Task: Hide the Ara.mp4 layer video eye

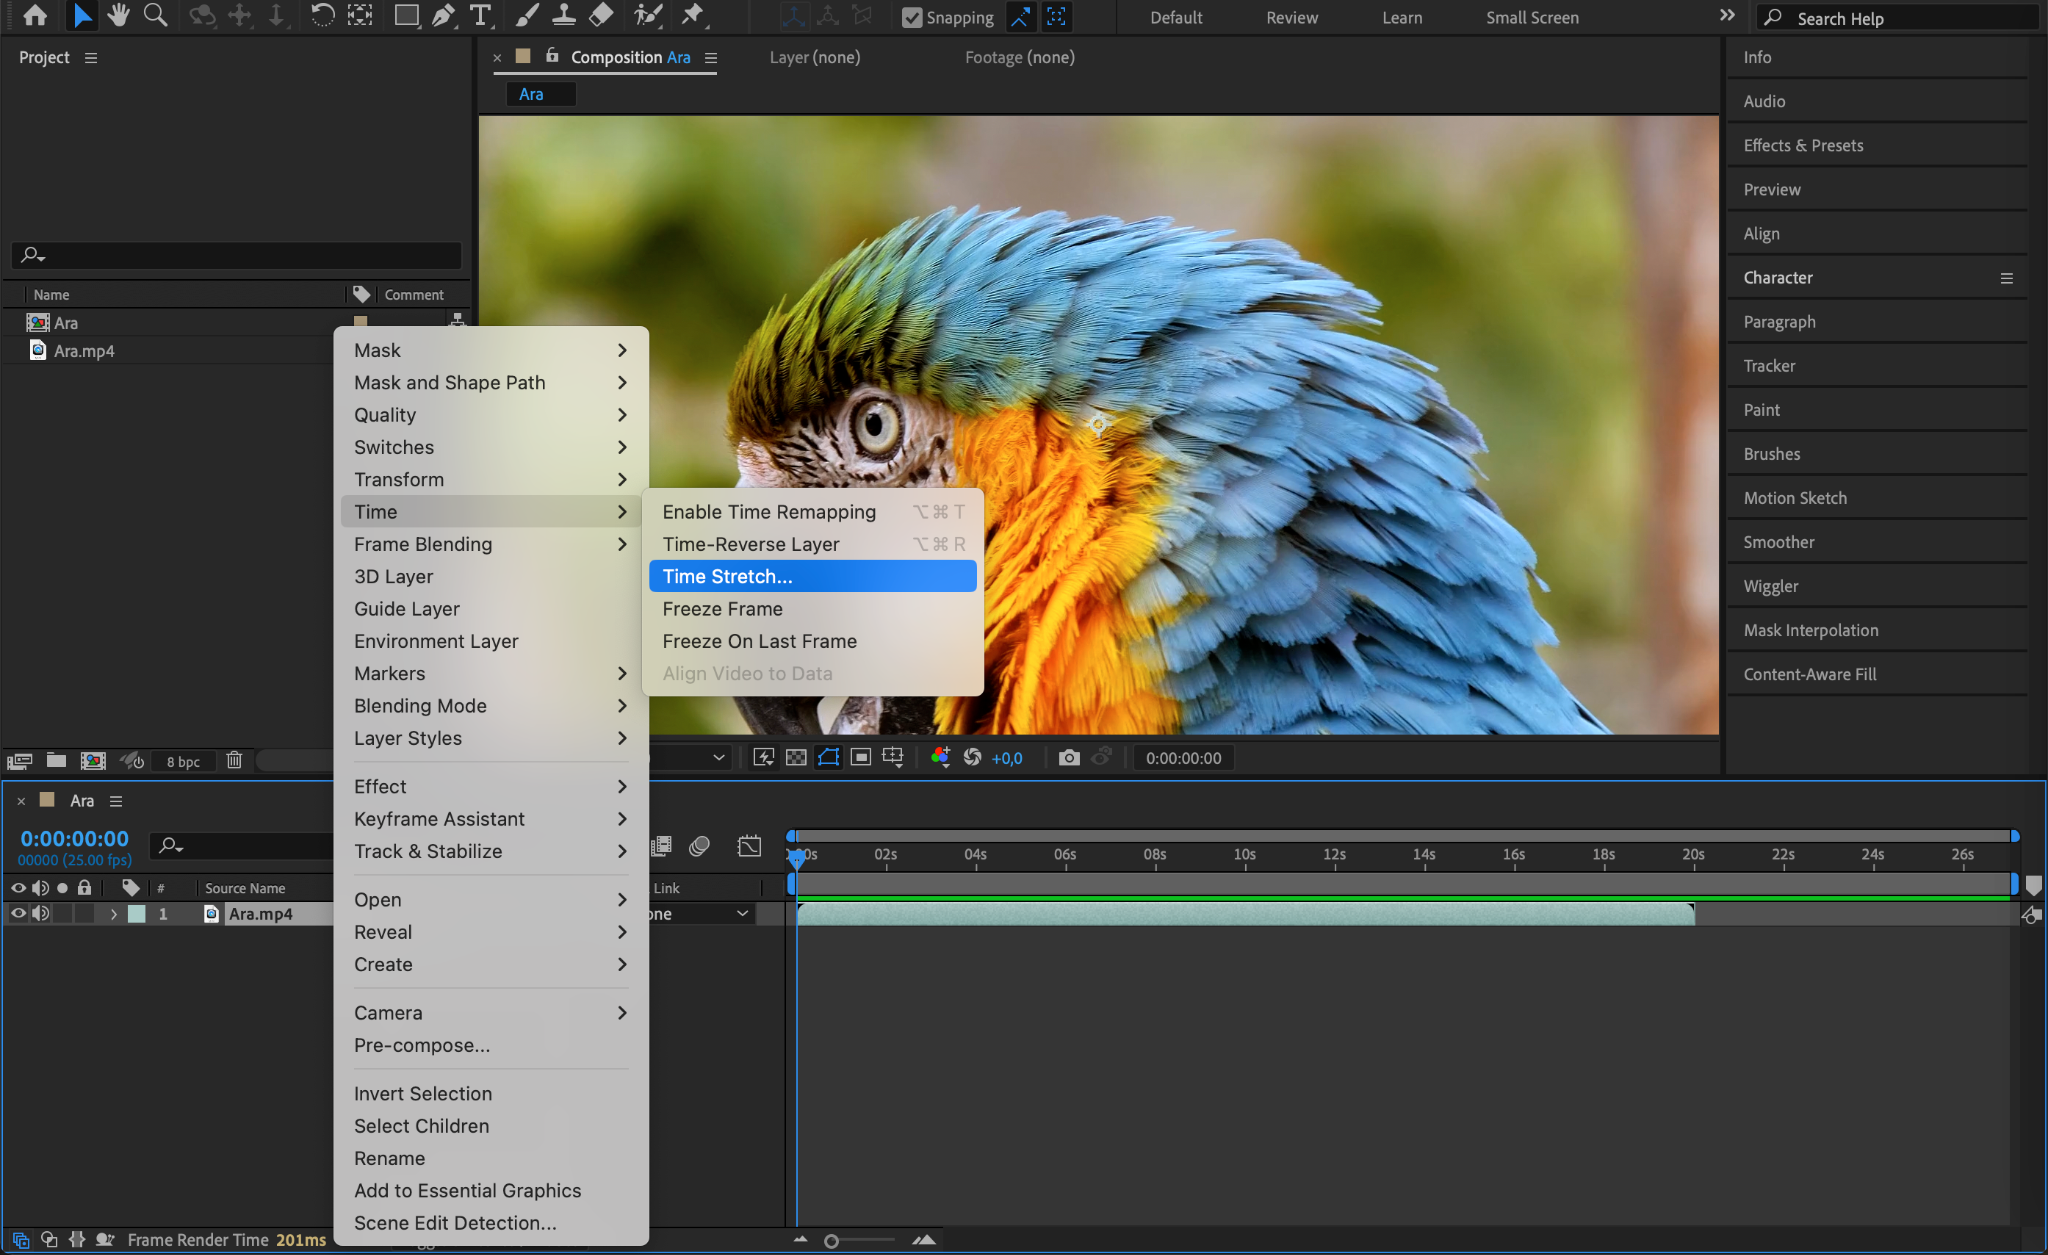Action: [18, 914]
